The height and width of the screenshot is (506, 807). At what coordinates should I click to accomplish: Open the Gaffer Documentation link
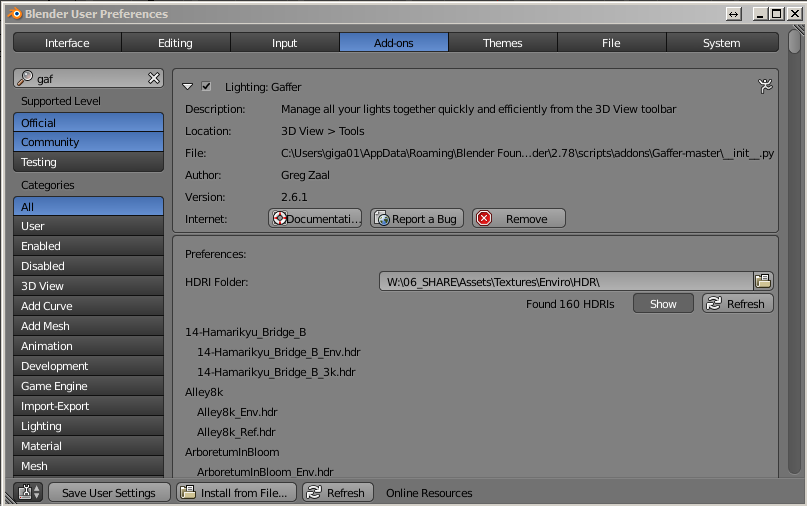[315, 218]
